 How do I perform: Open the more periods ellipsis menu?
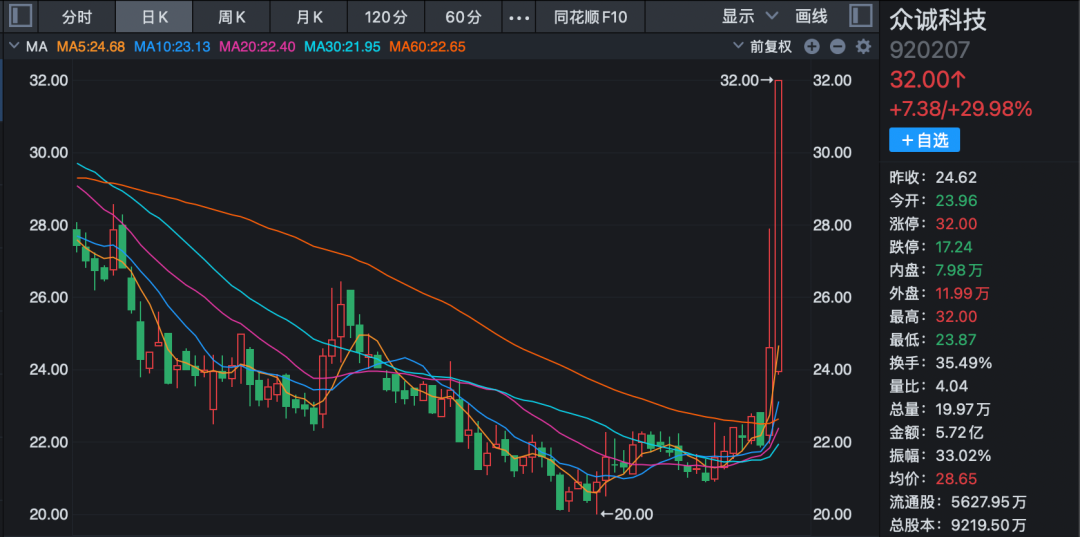(518, 17)
